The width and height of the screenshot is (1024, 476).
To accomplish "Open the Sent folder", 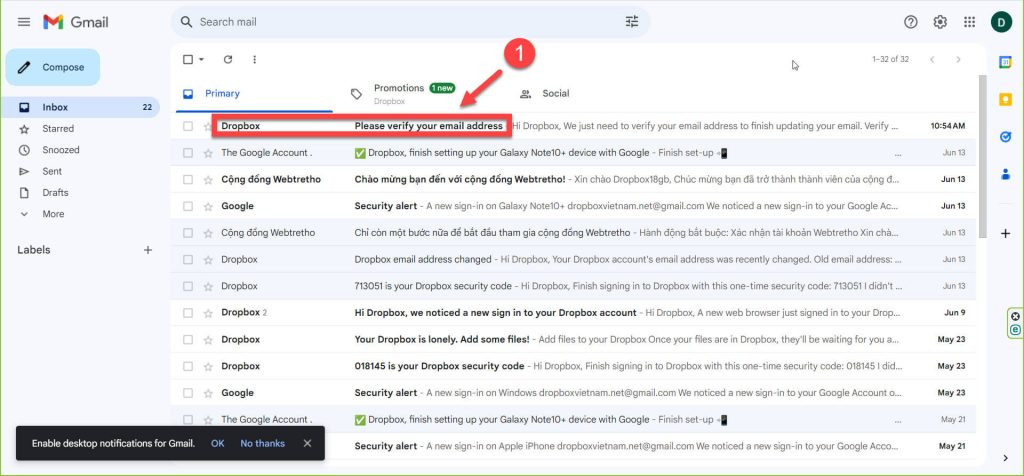I will click(80, 171).
